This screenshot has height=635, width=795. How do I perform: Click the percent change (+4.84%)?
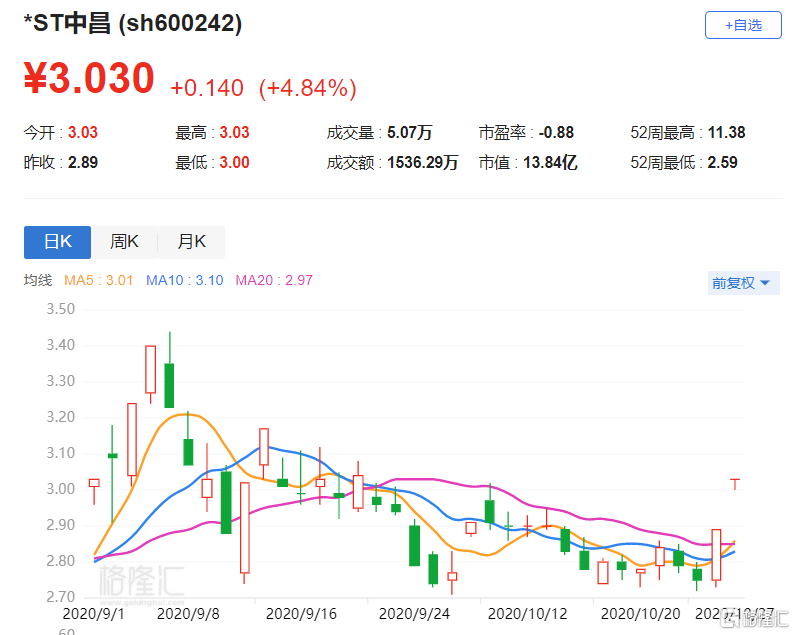(308, 88)
